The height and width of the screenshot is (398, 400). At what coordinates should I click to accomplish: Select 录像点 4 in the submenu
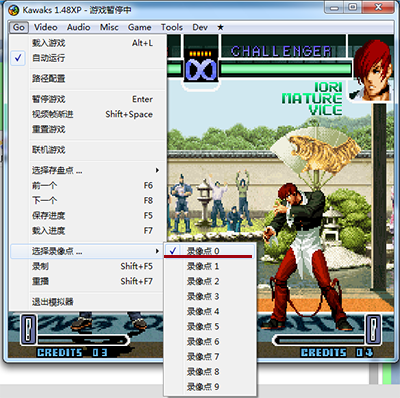[210, 311]
